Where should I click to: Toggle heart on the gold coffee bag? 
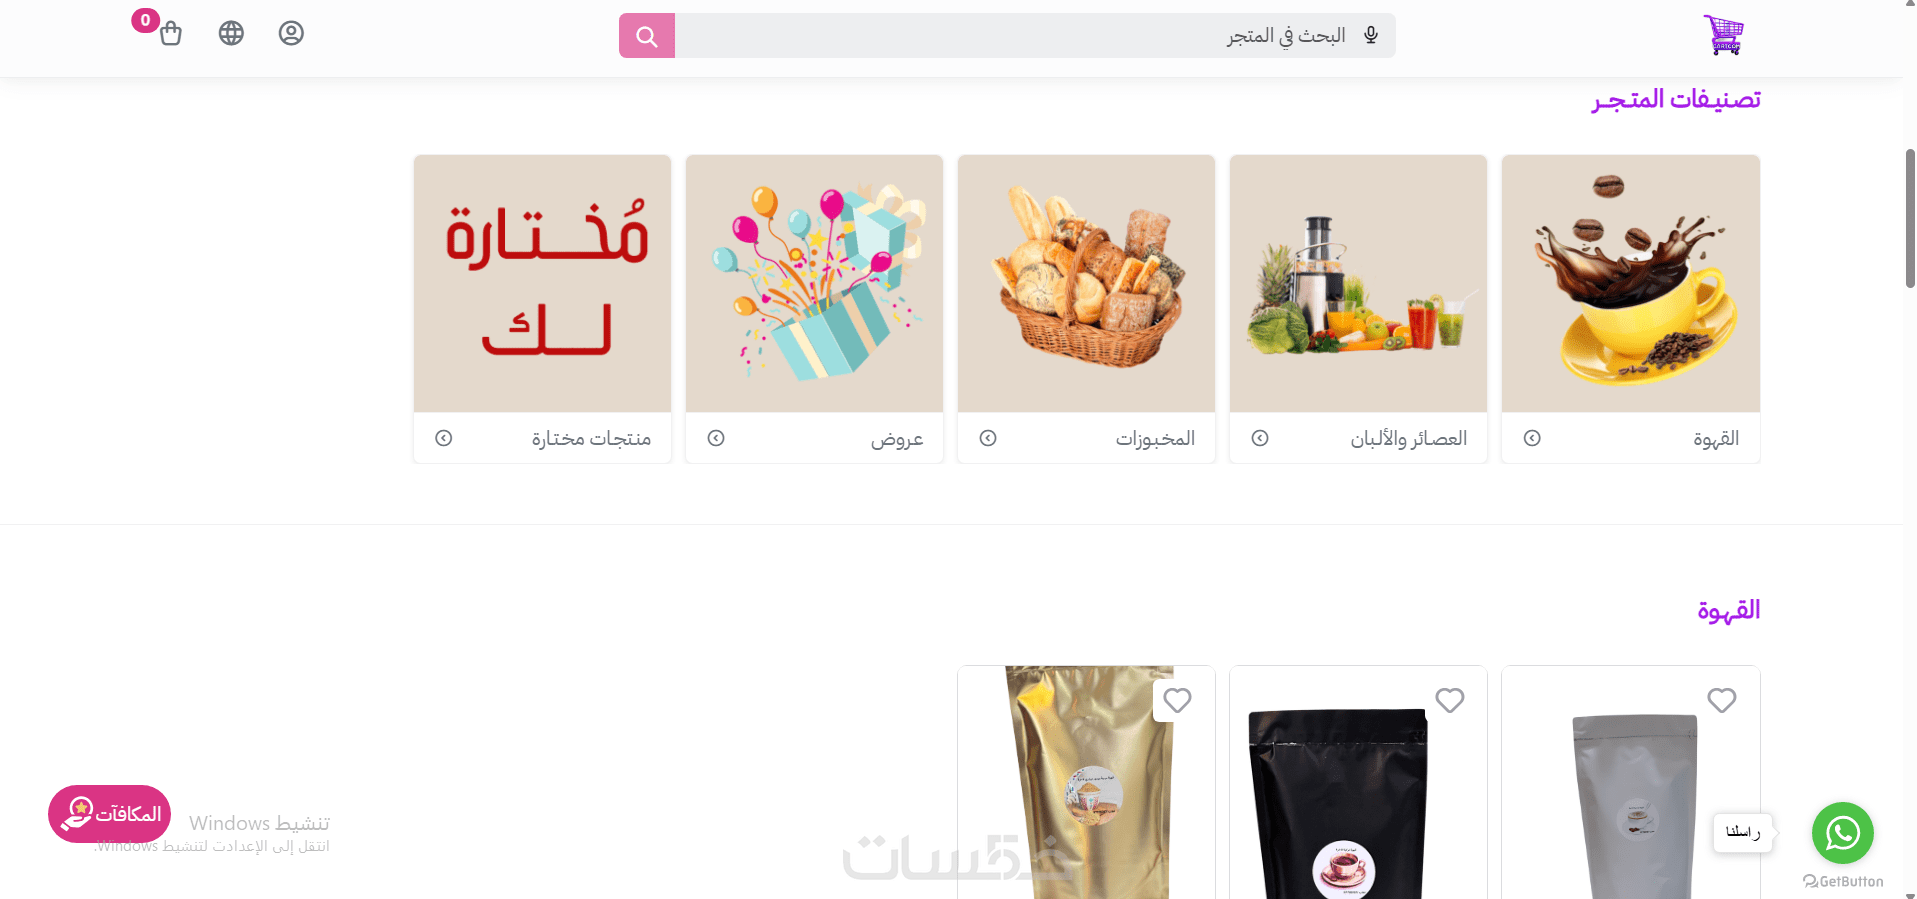pyautogui.click(x=1177, y=700)
